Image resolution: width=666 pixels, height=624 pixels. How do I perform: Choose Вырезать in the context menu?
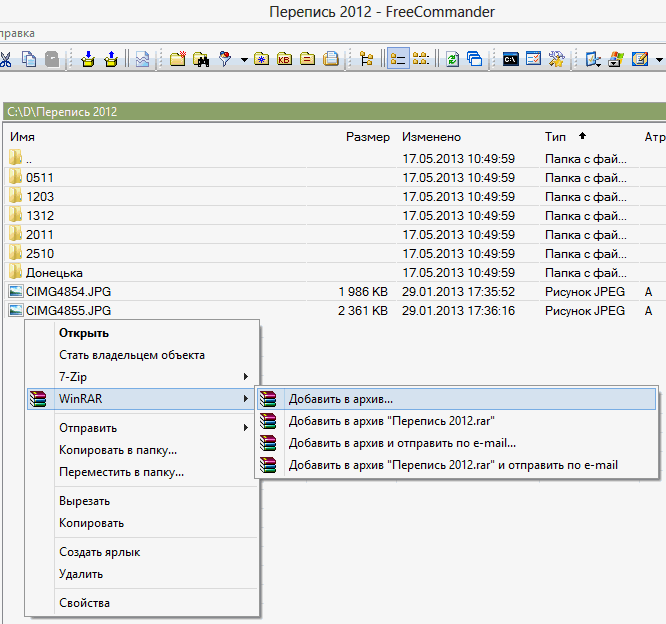click(x=142, y=501)
